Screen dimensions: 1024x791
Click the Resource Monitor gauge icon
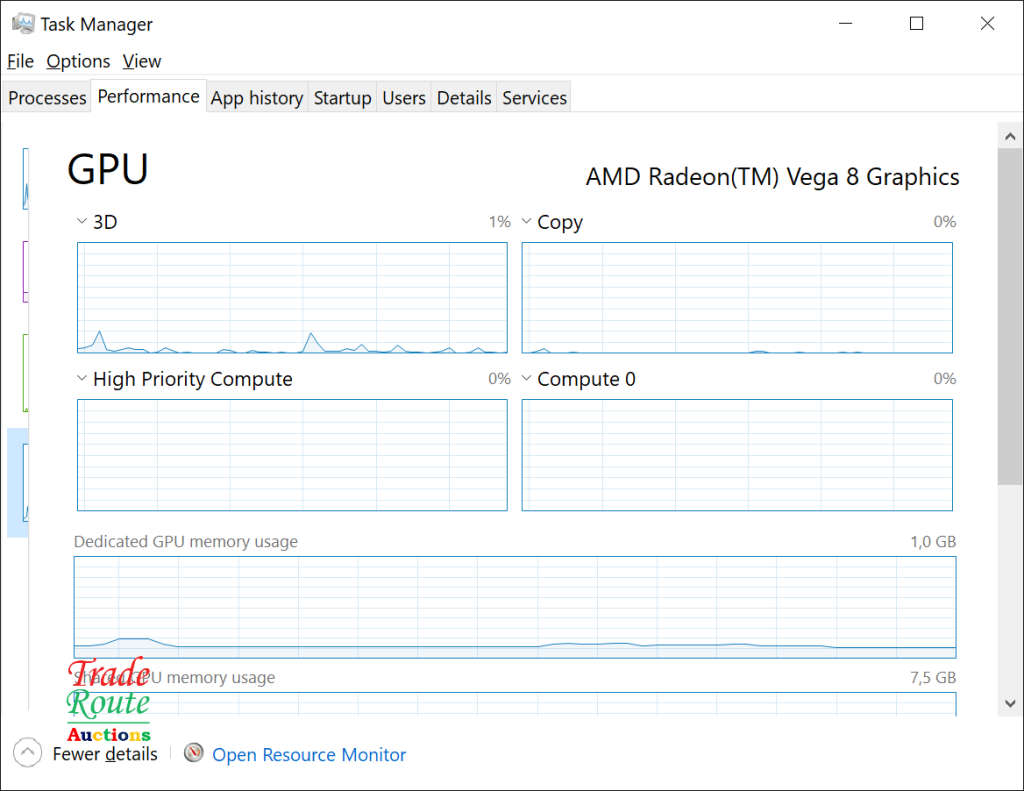pyautogui.click(x=194, y=753)
